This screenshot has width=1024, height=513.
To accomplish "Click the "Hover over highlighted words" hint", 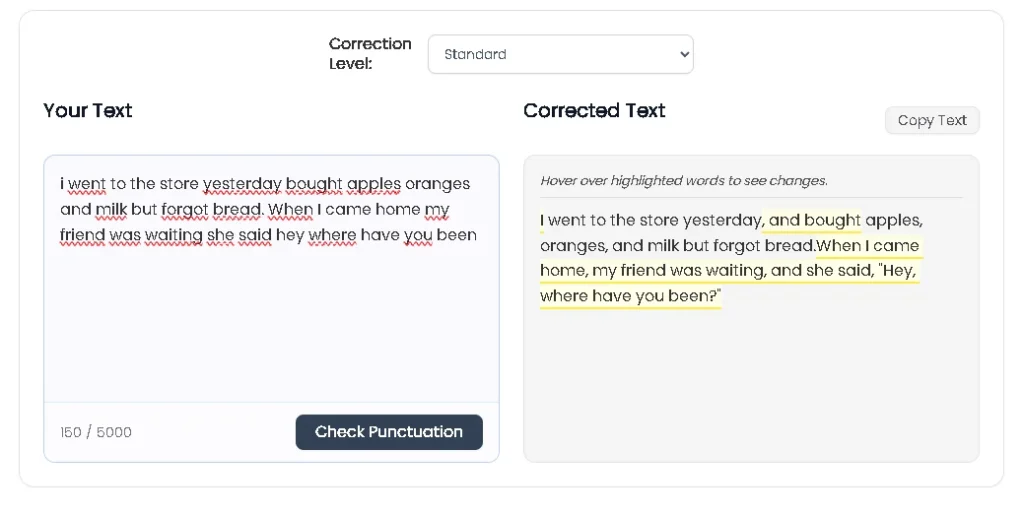I will point(684,181).
